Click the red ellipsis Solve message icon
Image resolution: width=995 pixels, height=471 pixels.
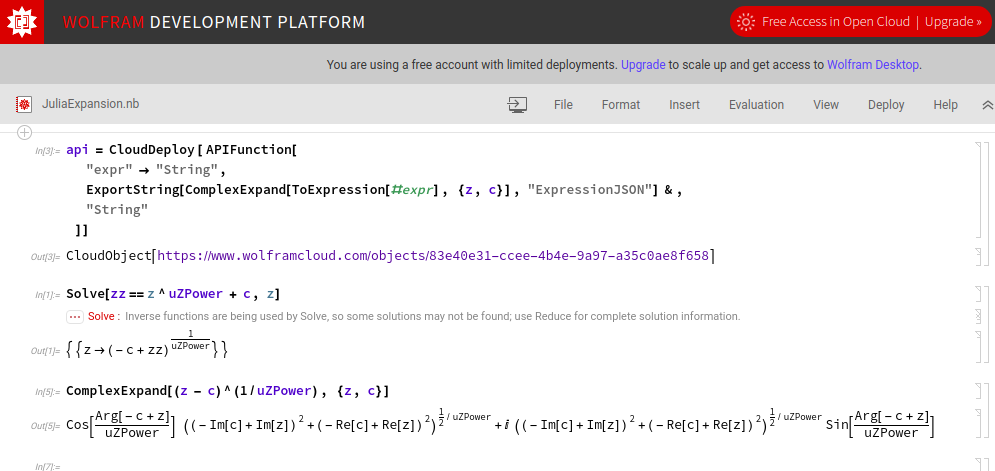point(75,316)
